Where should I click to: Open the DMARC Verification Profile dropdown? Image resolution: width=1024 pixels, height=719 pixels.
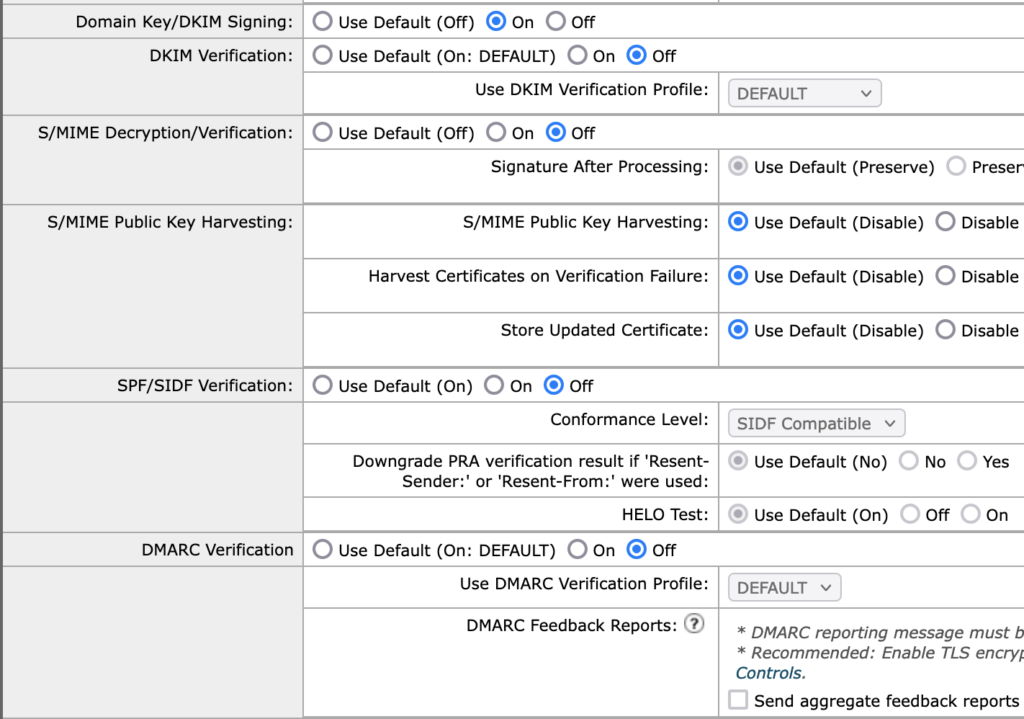784,588
